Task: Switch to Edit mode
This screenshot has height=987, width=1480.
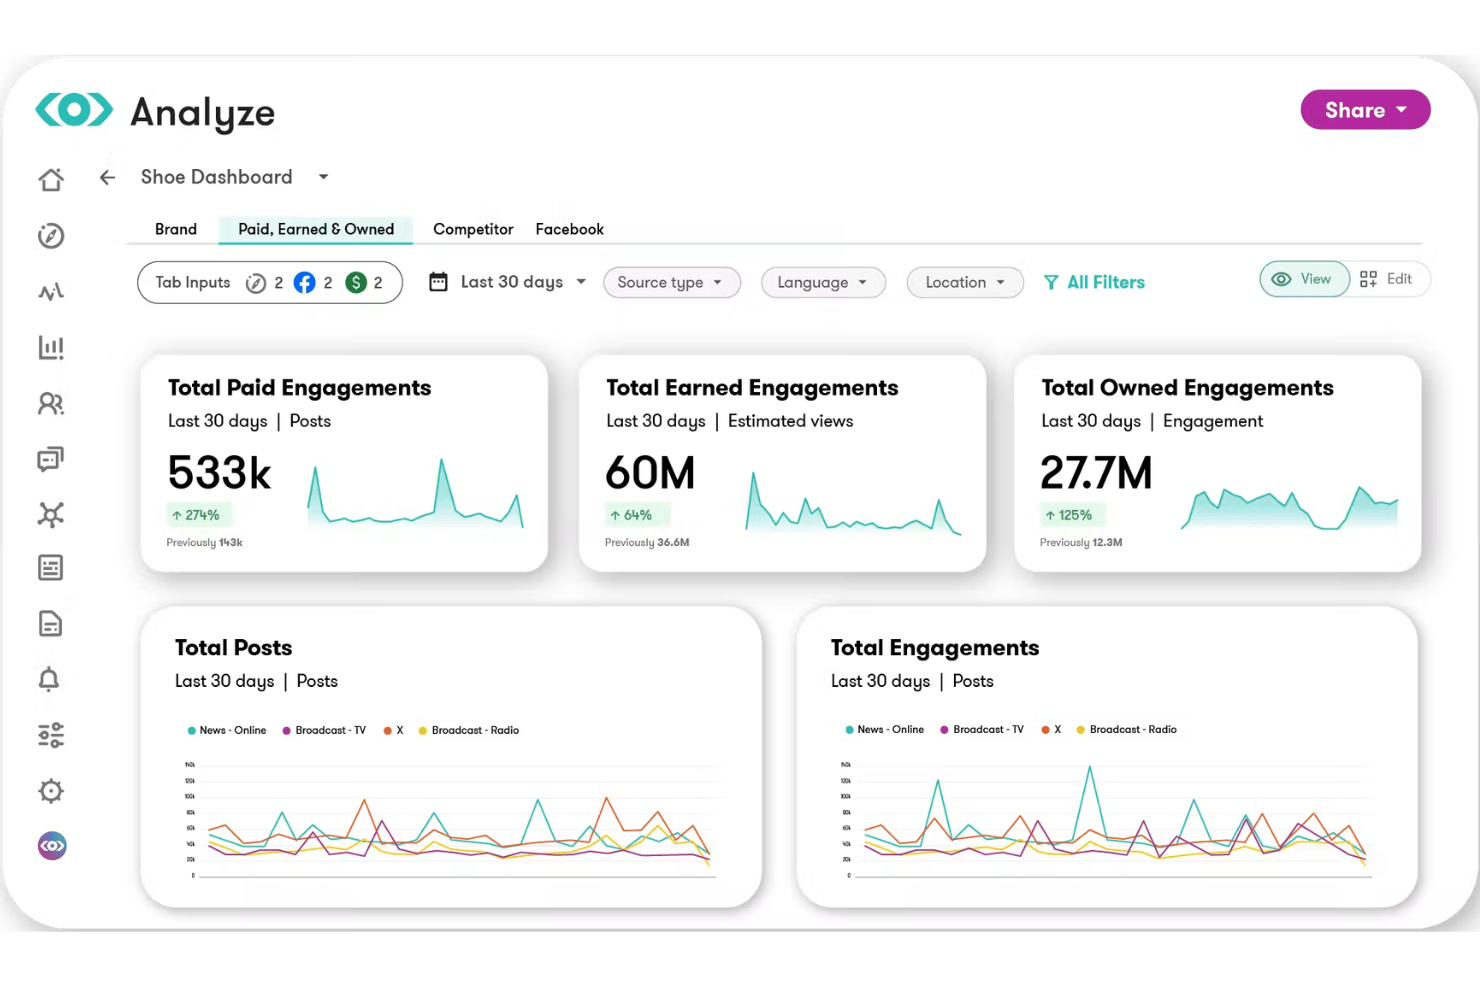Action: click(x=1388, y=279)
